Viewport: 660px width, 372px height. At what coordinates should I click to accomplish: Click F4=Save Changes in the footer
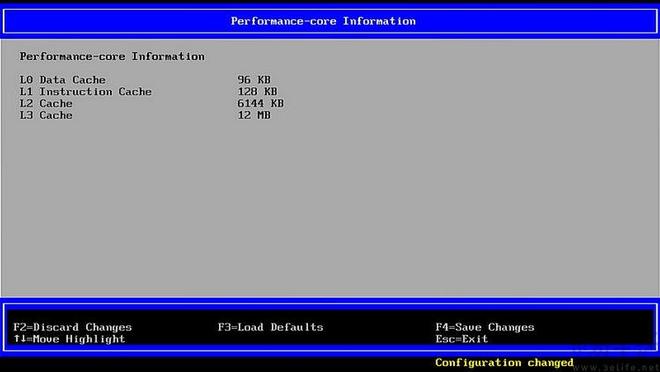[485, 327]
